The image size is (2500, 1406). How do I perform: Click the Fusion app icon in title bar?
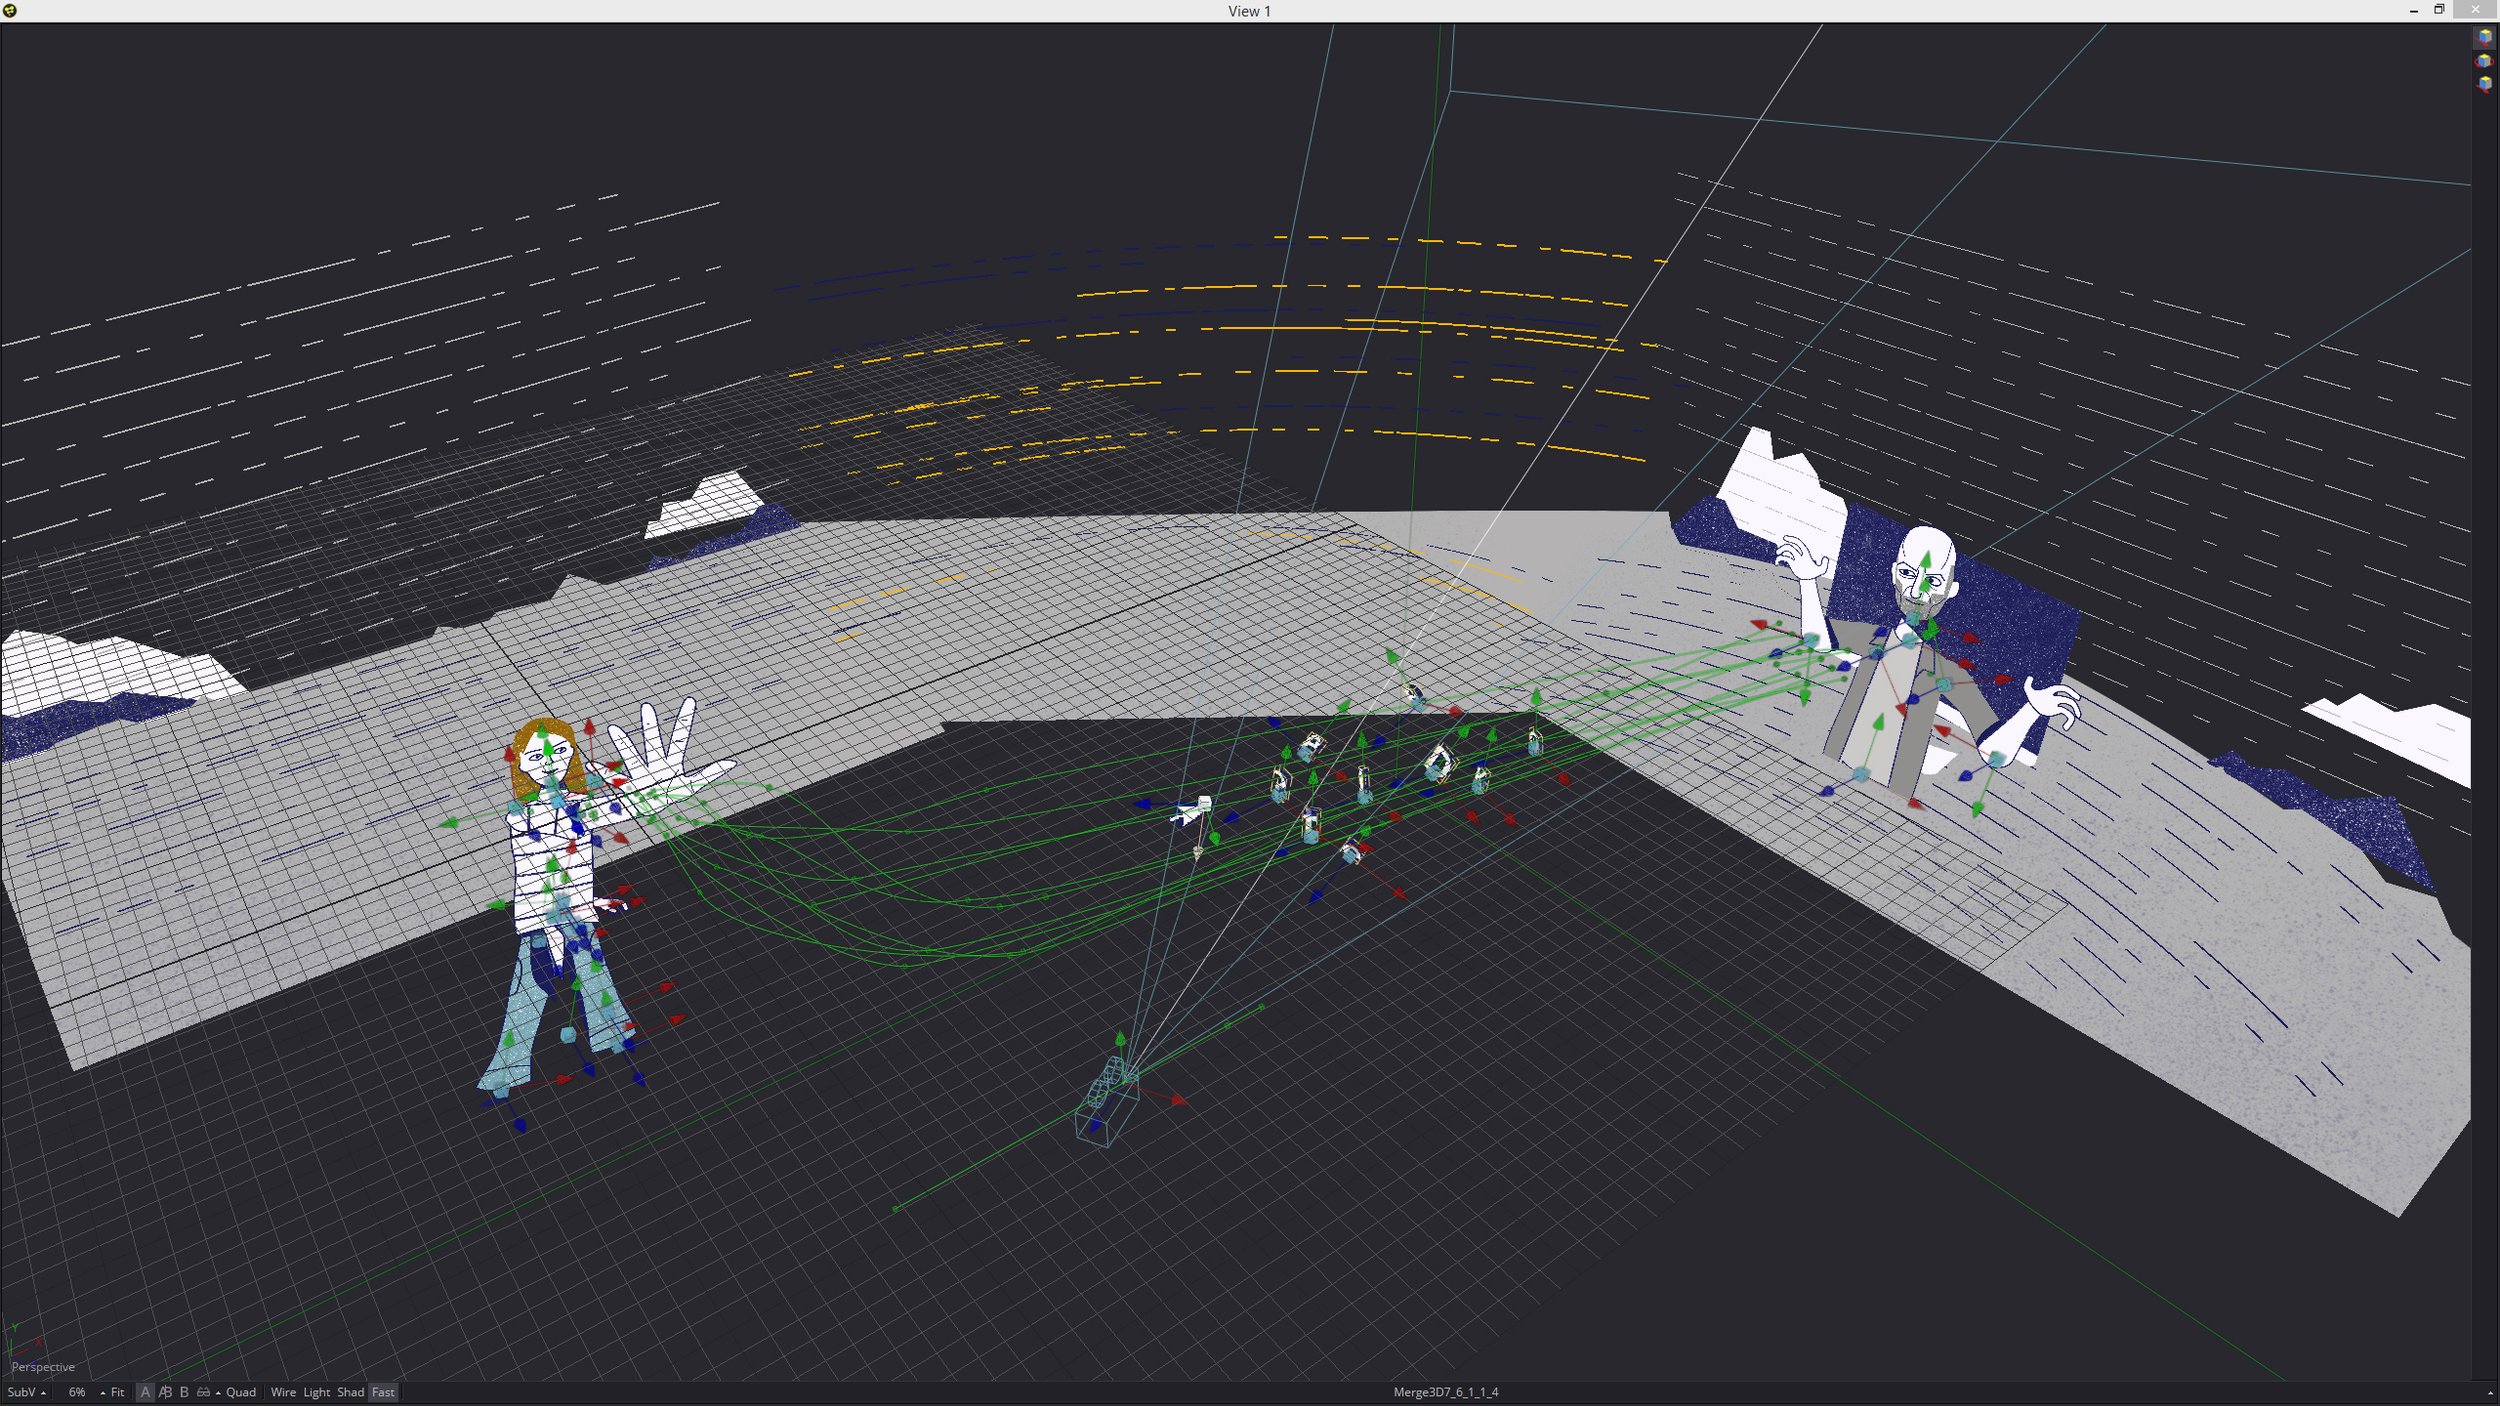[10, 10]
